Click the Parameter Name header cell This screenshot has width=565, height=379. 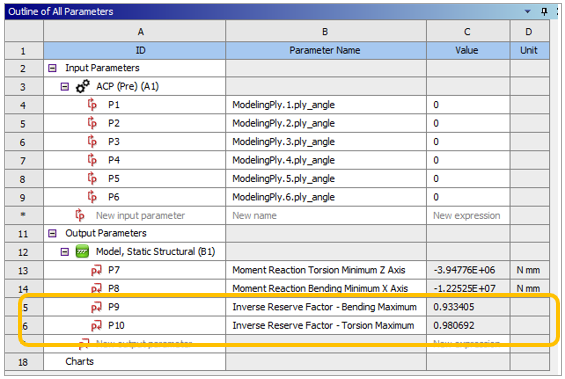click(326, 50)
